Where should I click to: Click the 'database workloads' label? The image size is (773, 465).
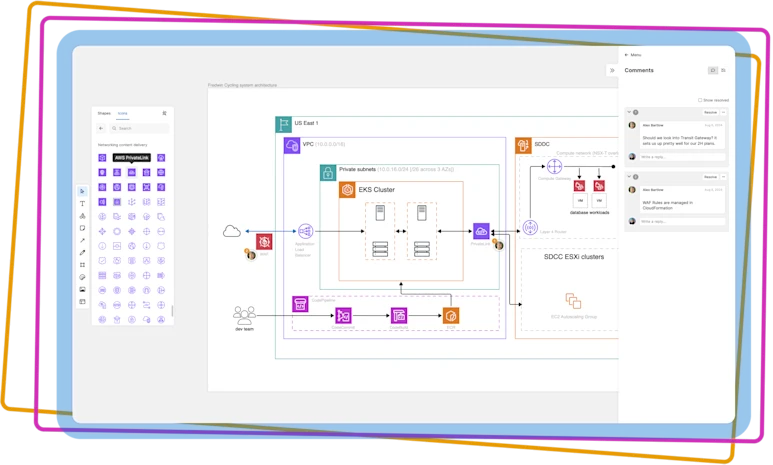pyautogui.click(x=590, y=213)
